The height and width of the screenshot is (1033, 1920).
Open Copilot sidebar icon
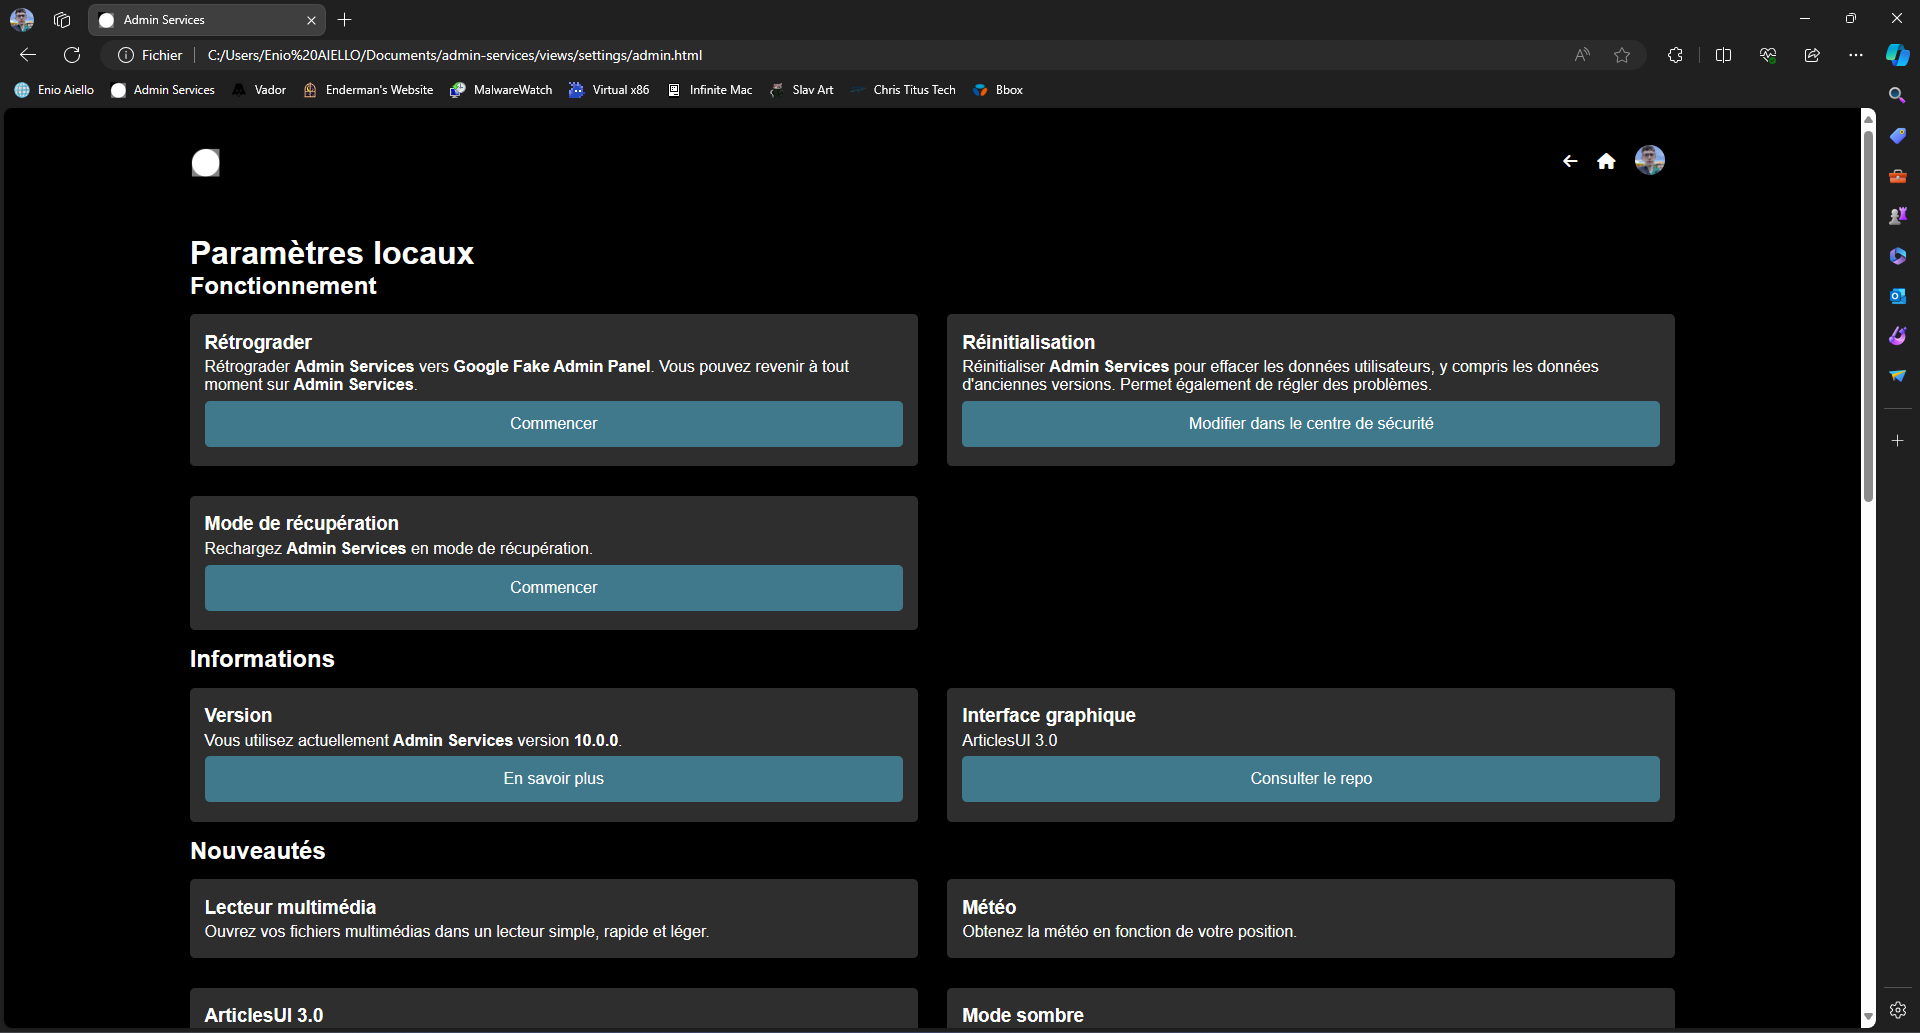click(1897, 55)
